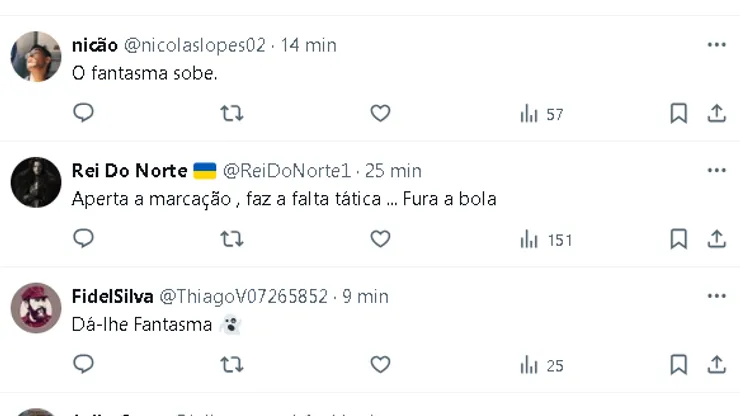Viewport: 740px width, 416px height.
Task: Open FidelSilva's profile name link
Action: pos(112,297)
